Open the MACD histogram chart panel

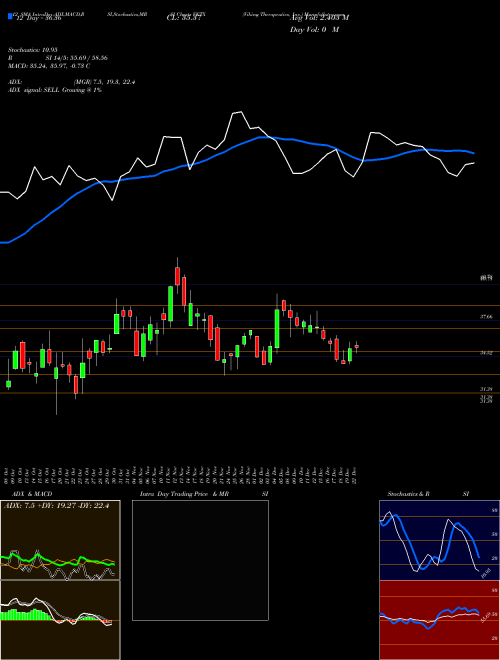tap(60, 620)
